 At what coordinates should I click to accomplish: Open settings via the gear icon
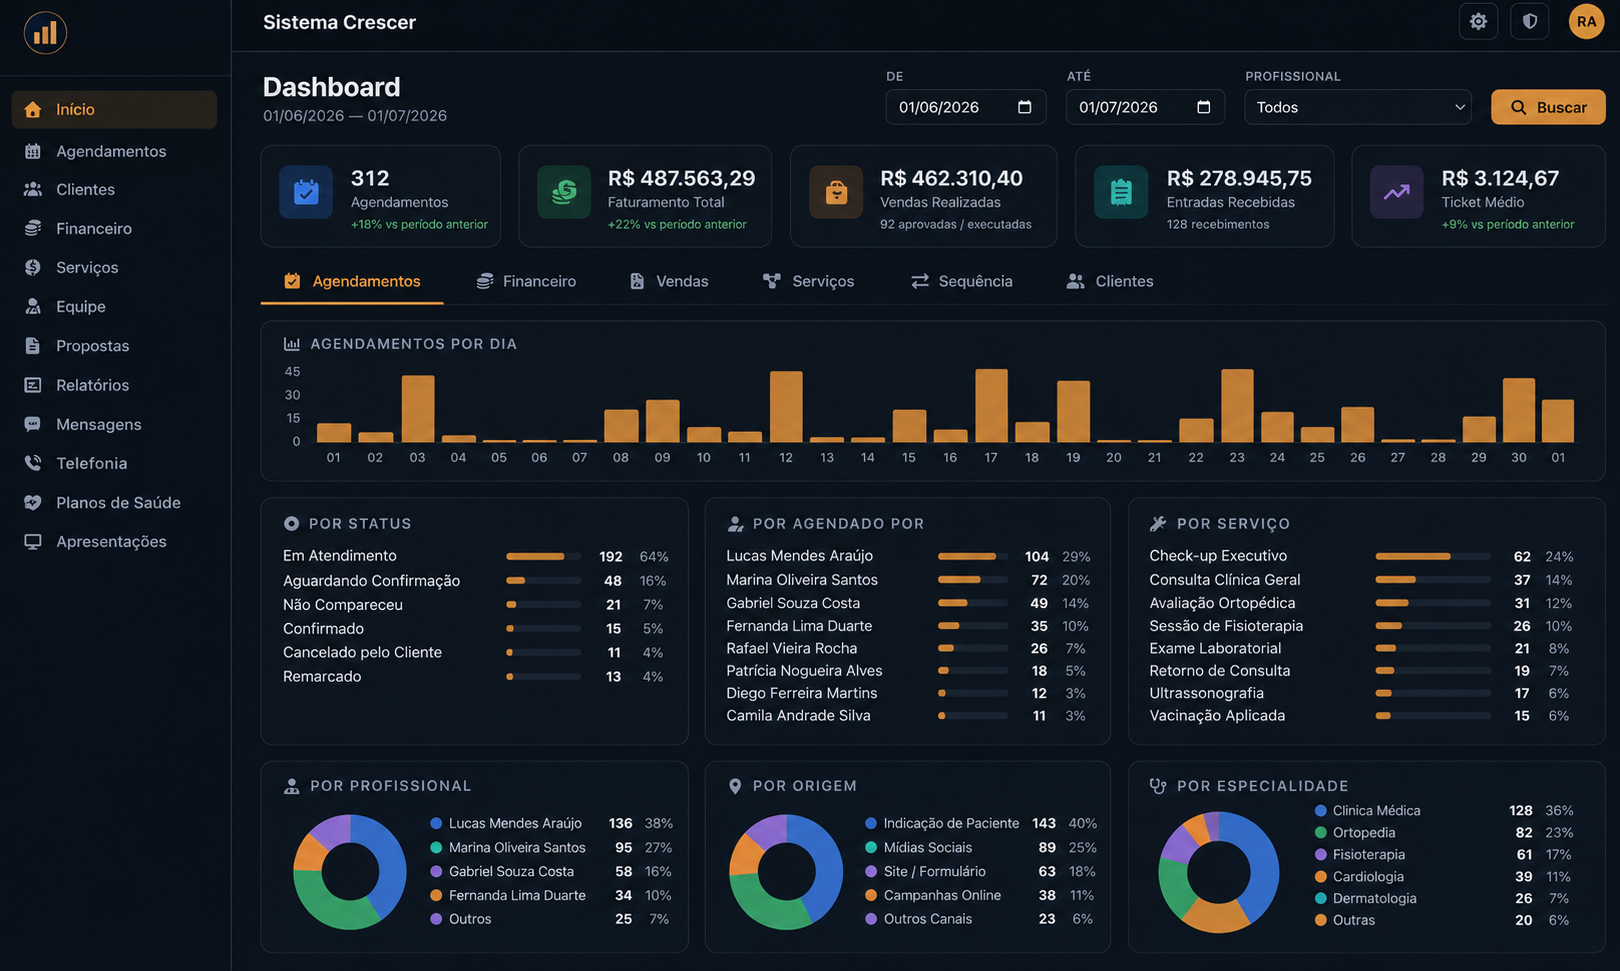coord(1478,22)
